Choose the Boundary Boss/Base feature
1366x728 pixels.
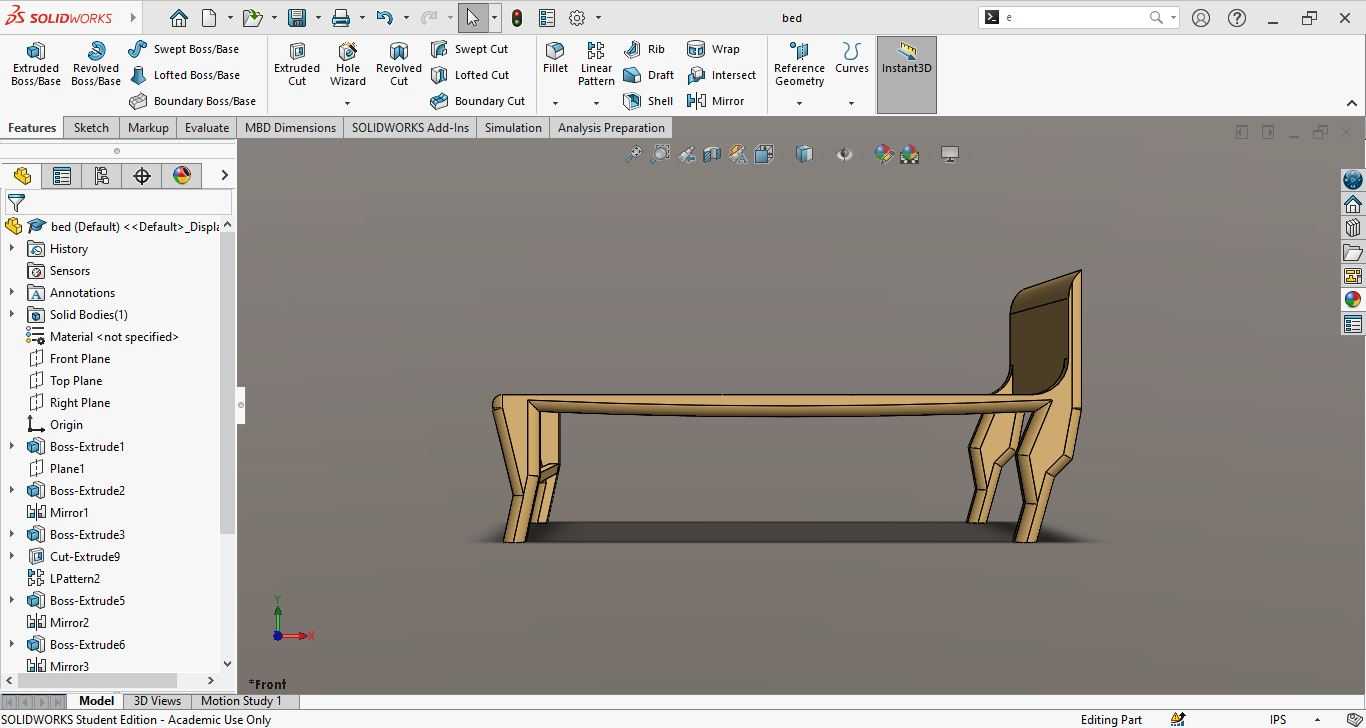193,101
